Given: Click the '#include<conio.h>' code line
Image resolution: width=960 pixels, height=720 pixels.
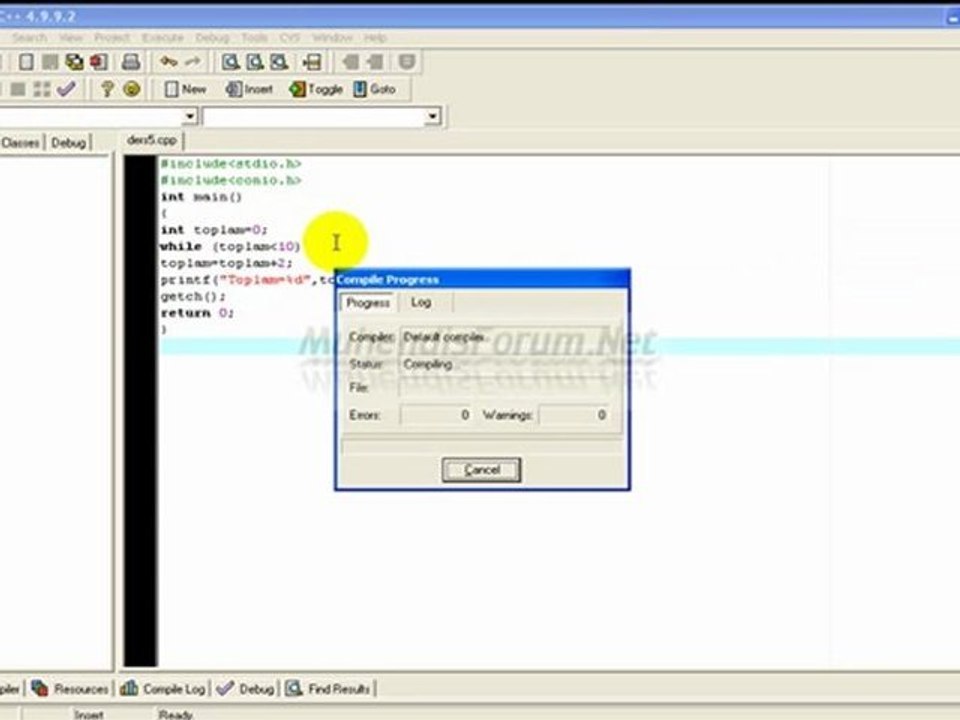Looking at the screenshot, I should tap(230, 181).
